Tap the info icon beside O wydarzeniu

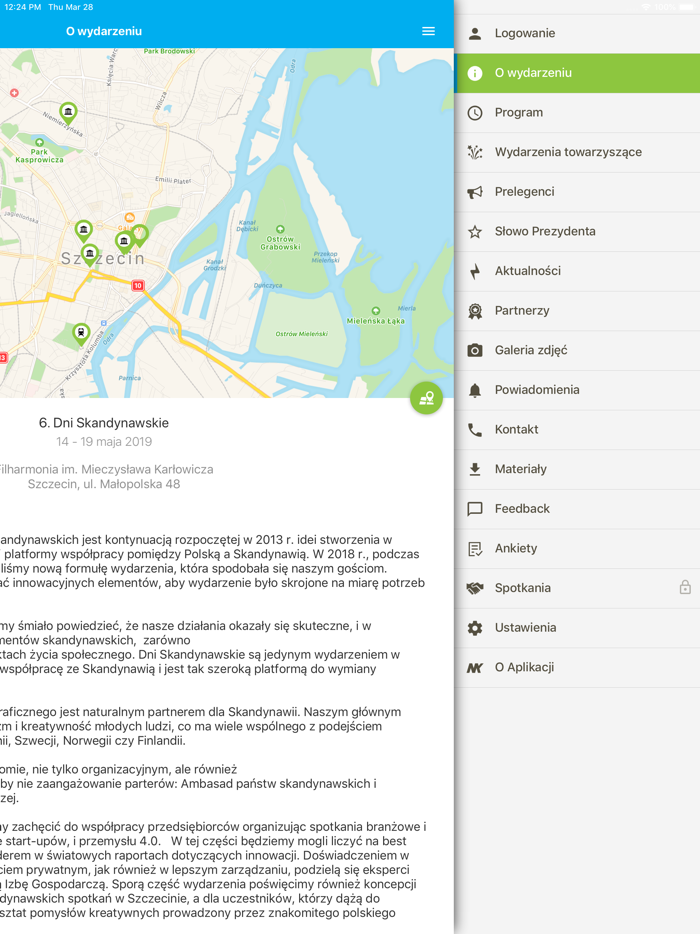tap(475, 73)
